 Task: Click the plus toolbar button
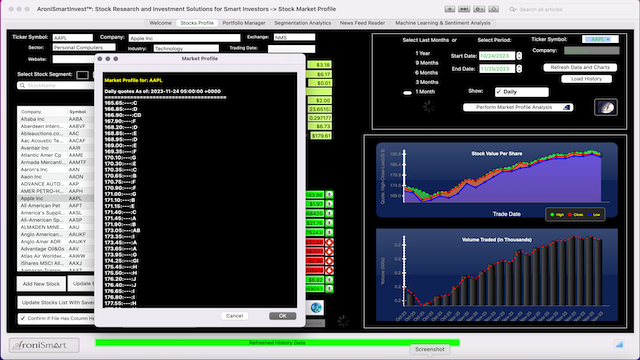pyautogui.click(x=449, y=9)
